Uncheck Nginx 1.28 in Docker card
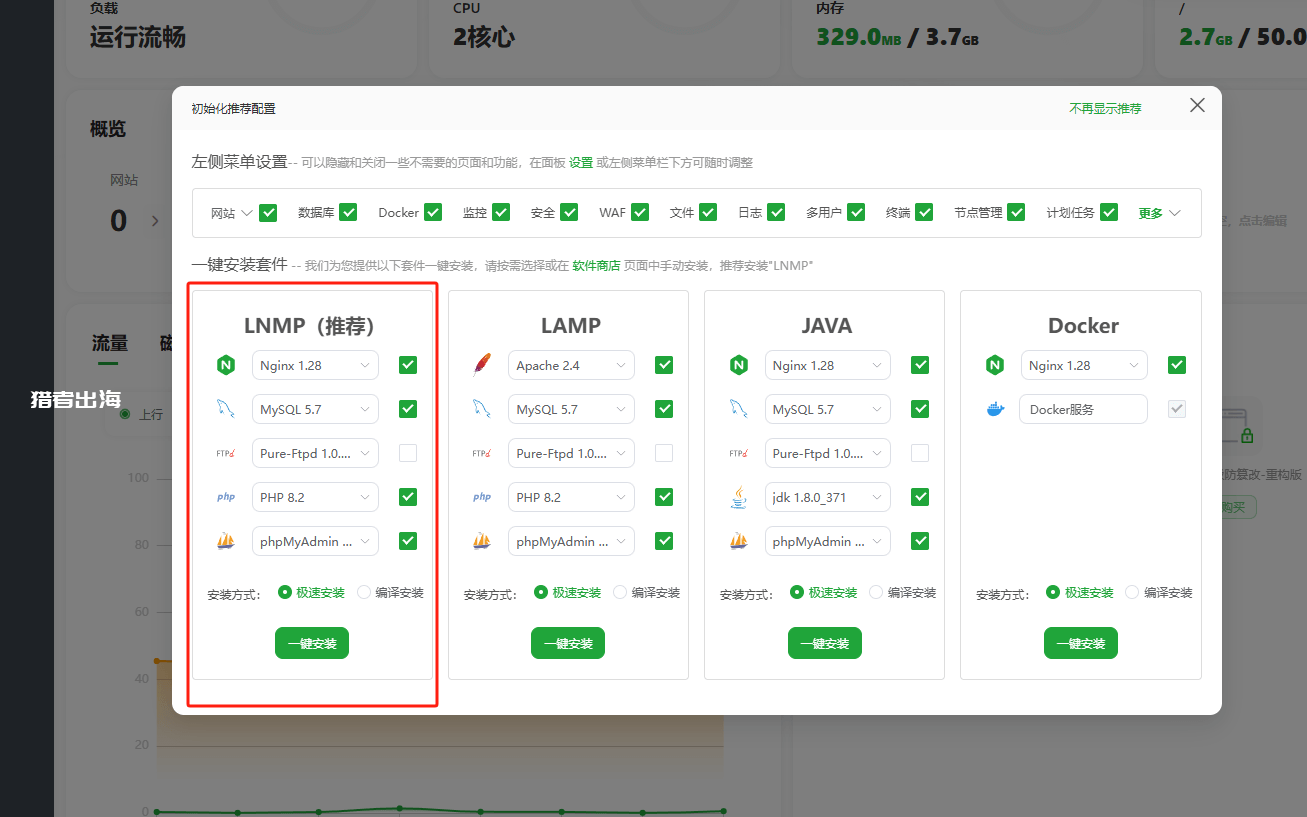 (1177, 365)
